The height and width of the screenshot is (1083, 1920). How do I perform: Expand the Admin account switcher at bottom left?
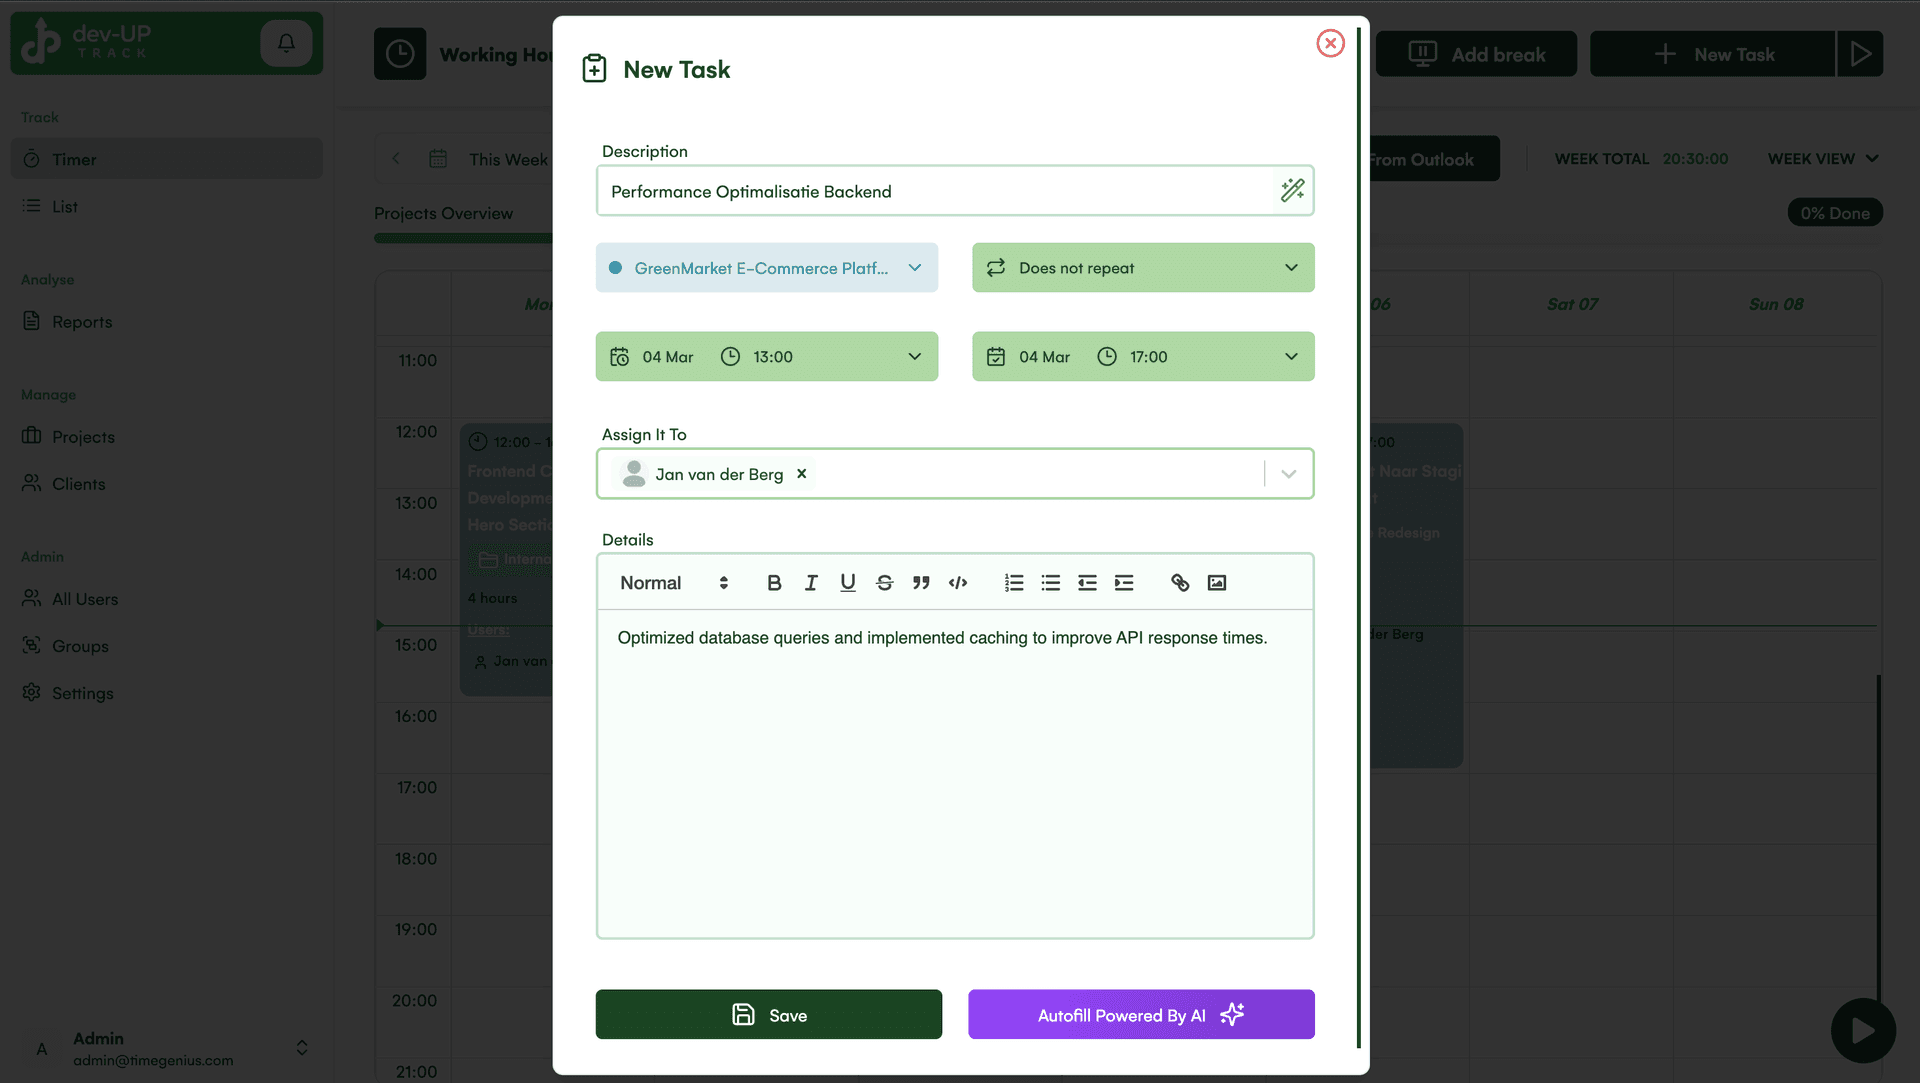click(x=301, y=1047)
